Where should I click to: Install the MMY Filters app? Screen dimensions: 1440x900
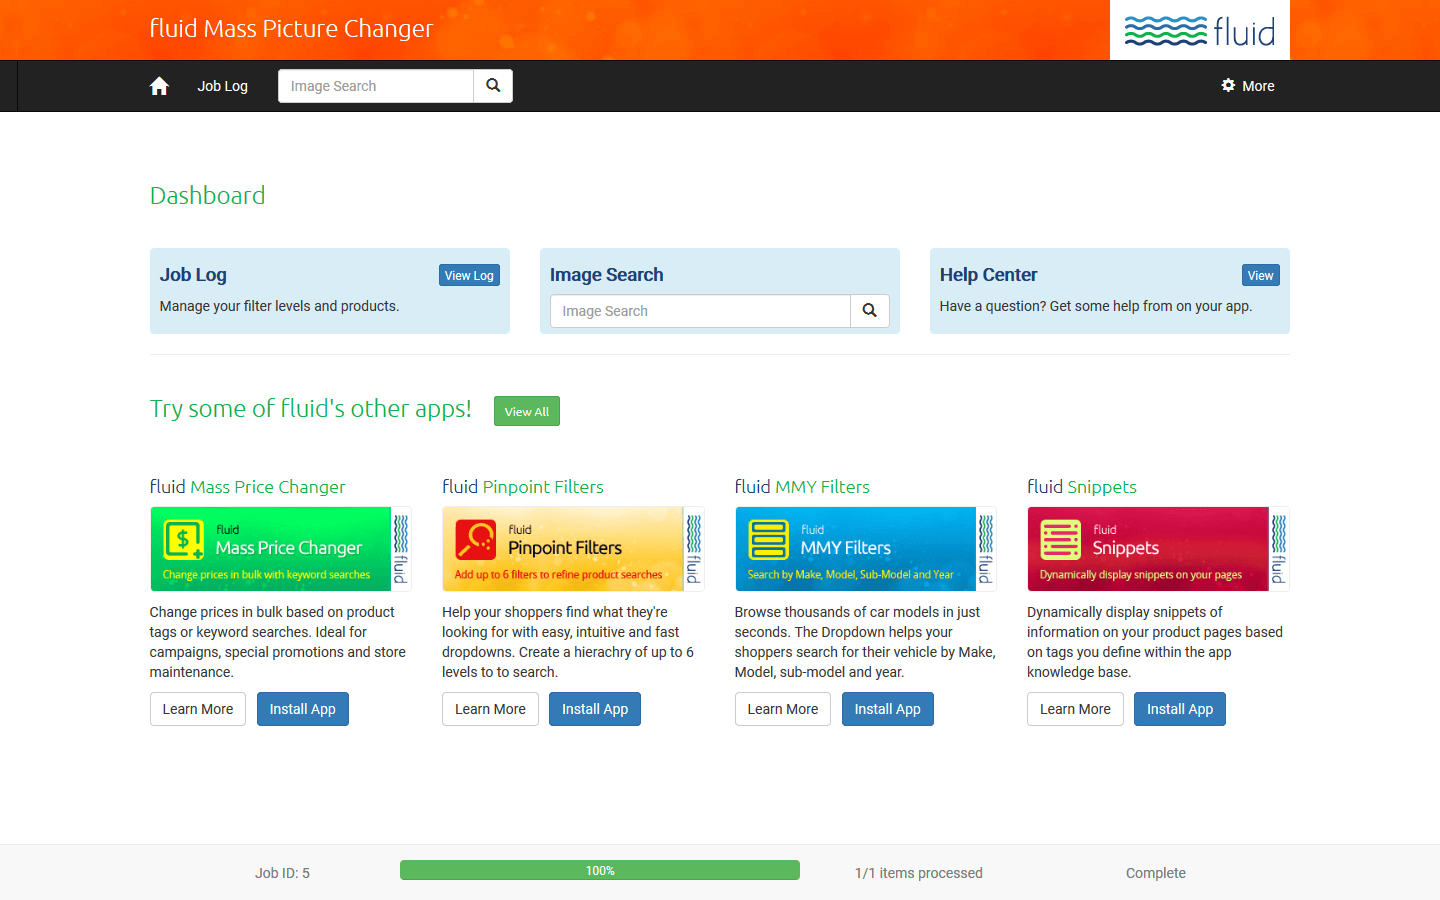(887, 709)
